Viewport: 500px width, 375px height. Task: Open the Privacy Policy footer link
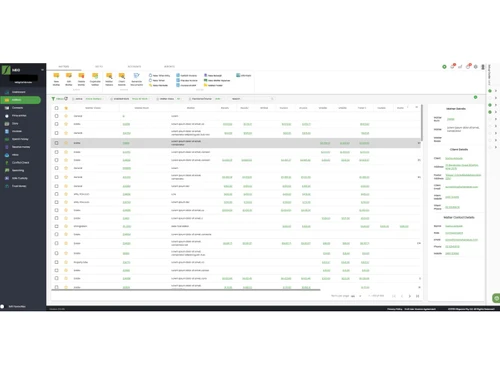point(395,309)
